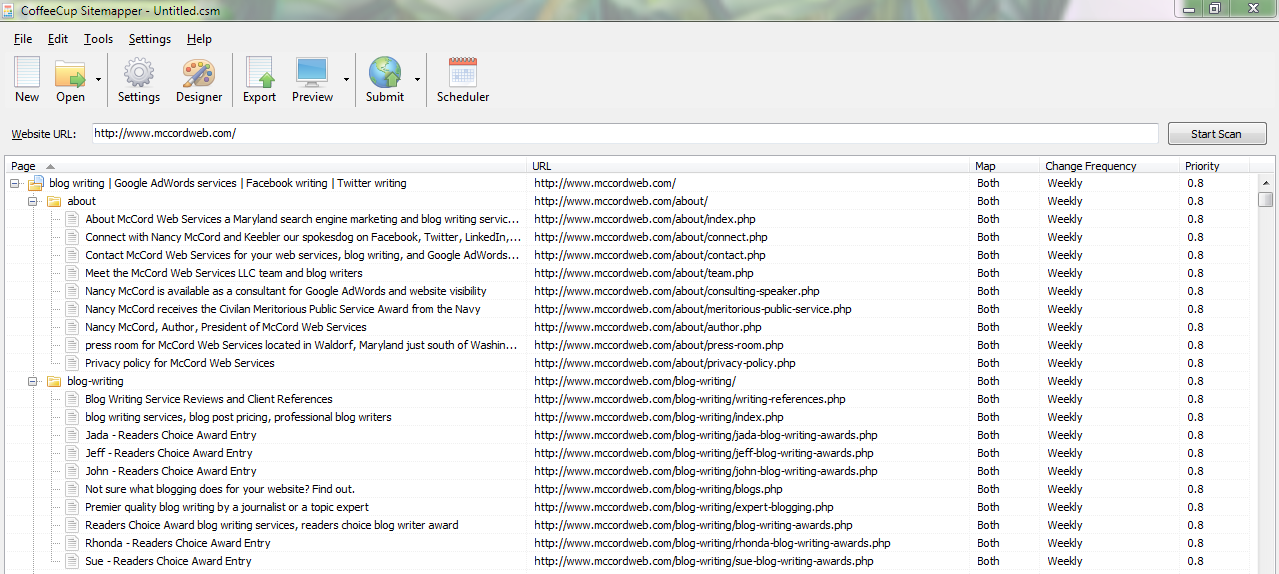Sort by the Page column header
Screen dimensions: 1279x574
click(x=266, y=165)
